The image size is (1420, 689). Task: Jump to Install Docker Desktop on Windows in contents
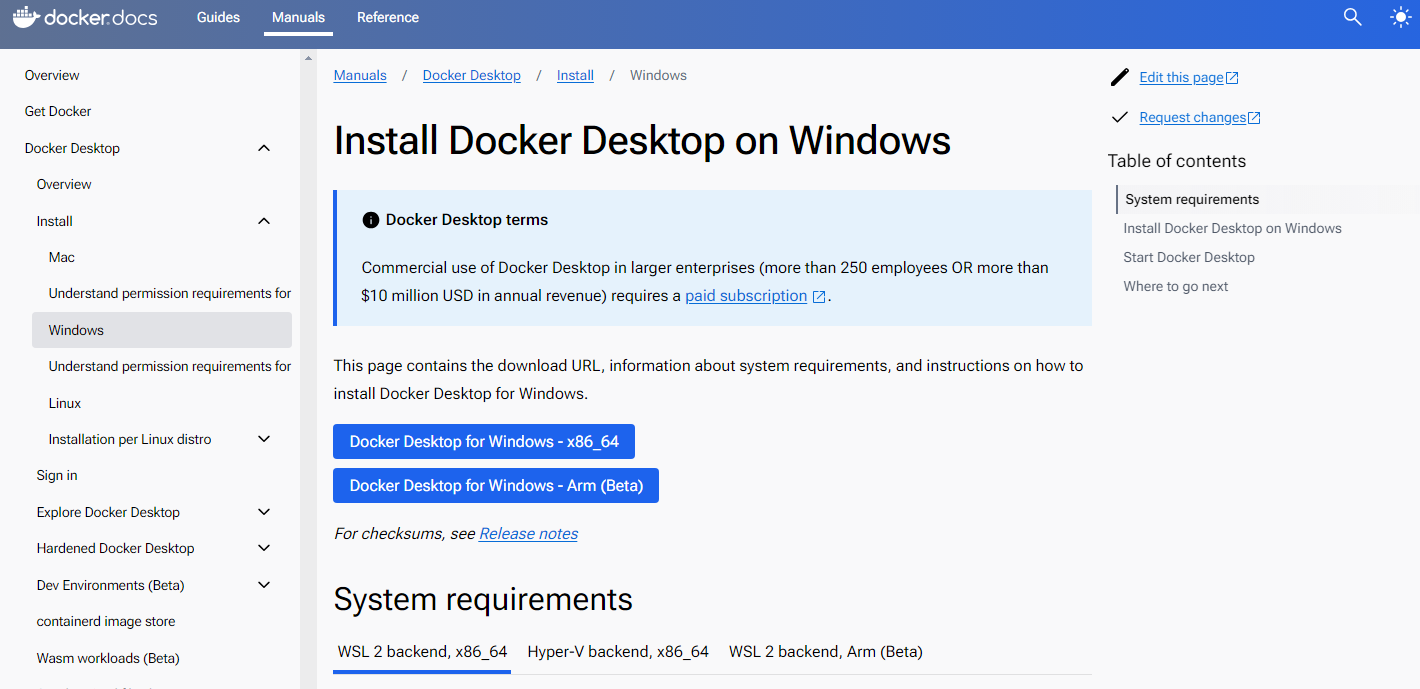[x=1232, y=228]
